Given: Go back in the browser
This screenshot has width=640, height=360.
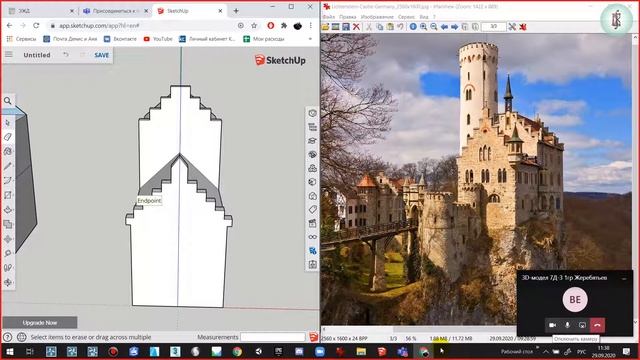Looking at the screenshot, I should point(9,25).
